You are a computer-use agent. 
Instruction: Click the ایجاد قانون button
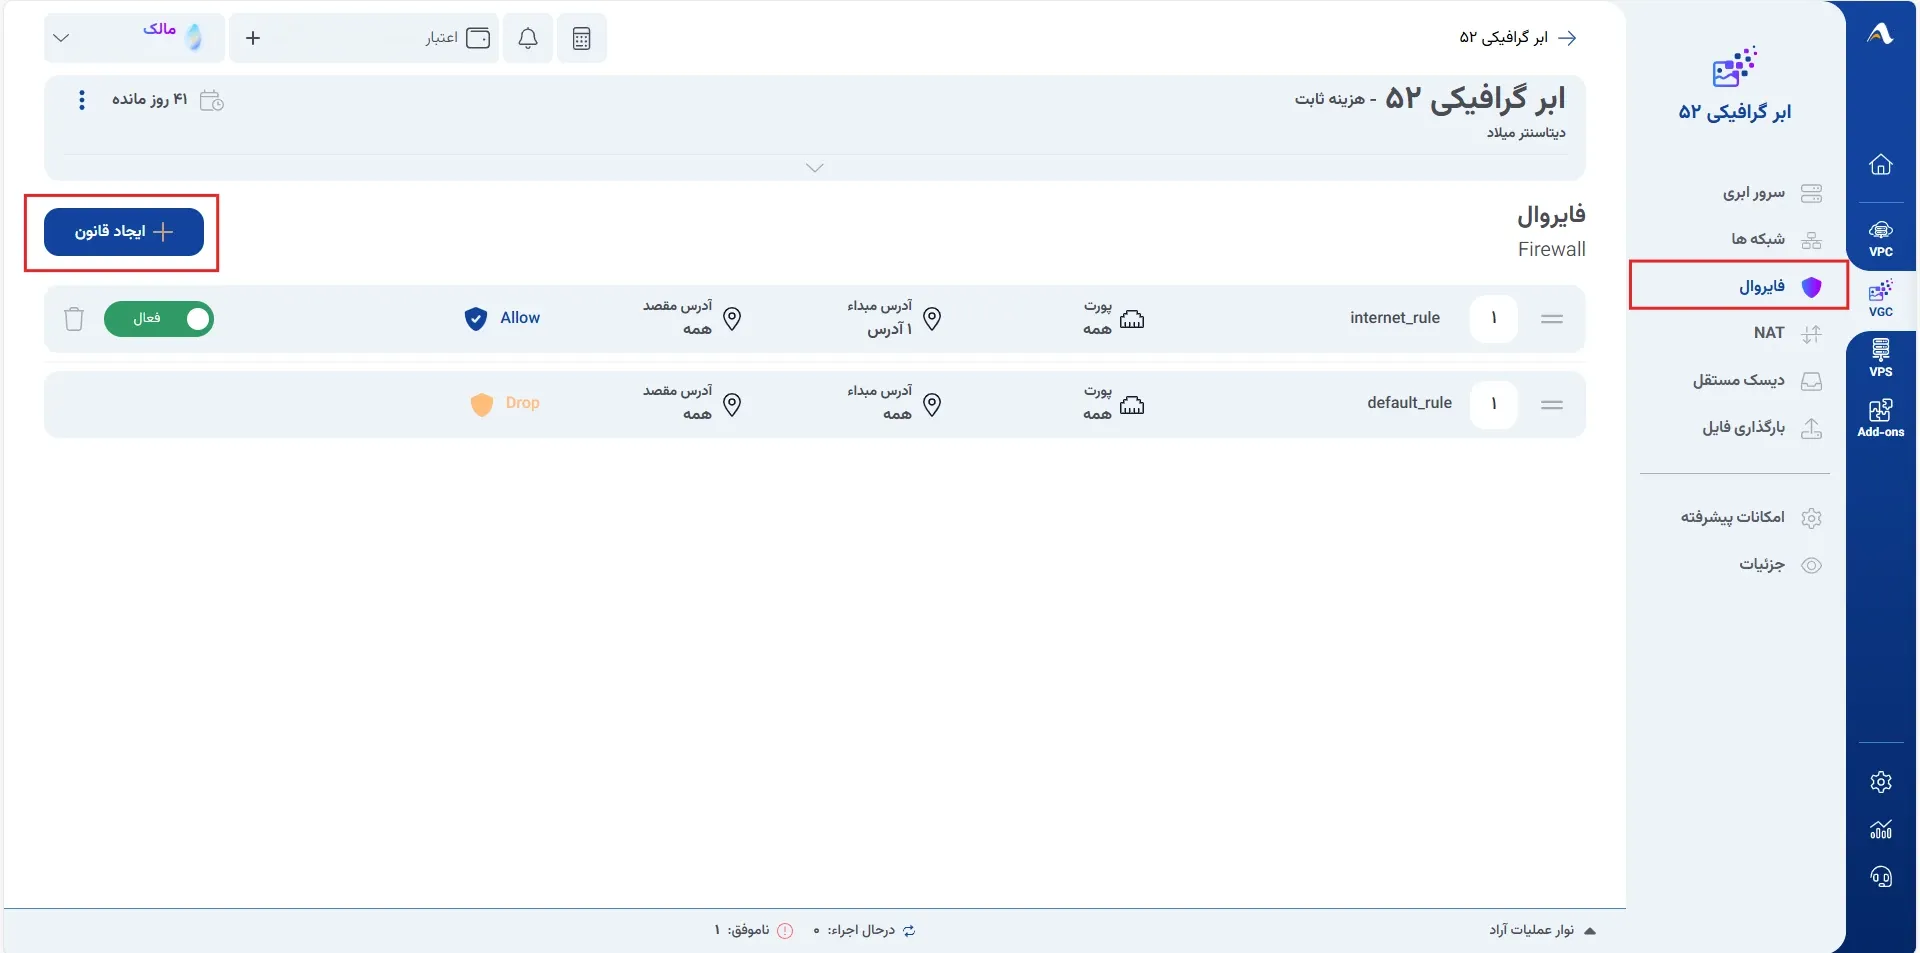coord(124,232)
